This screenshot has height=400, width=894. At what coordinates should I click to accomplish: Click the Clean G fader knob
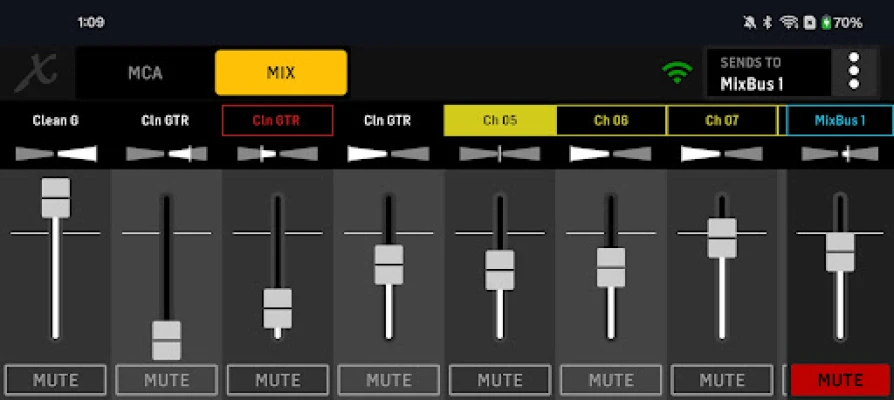(55, 198)
